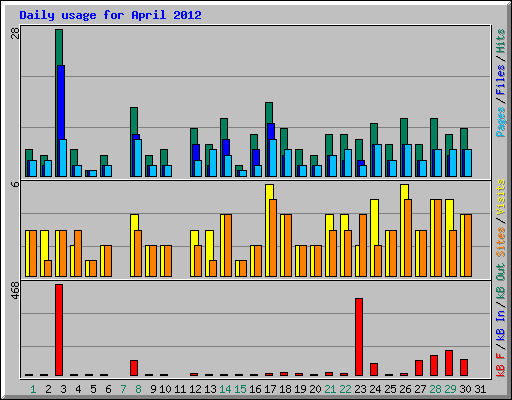Image resolution: width=512 pixels, height=400 pixels.
Task: Click the yellow Visits bar for day 26
Action: [x=404, y=192]
